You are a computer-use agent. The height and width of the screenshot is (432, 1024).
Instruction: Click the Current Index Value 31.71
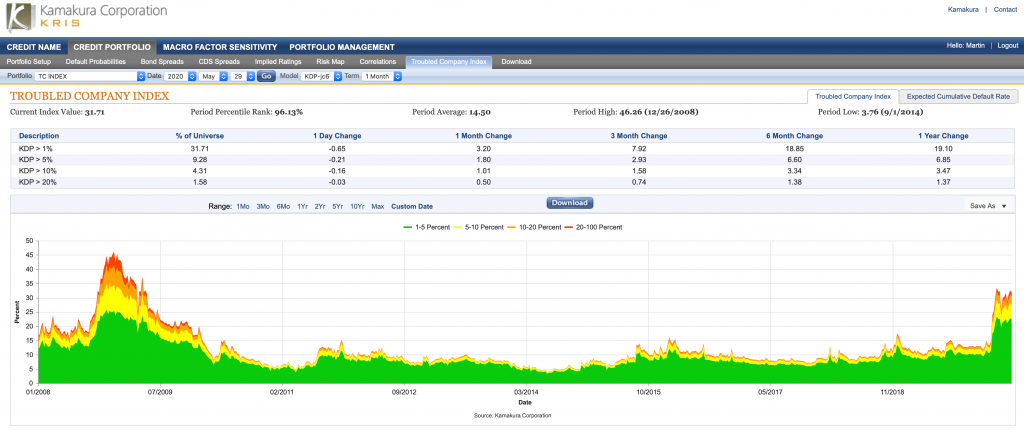click(x=95, y=112)
